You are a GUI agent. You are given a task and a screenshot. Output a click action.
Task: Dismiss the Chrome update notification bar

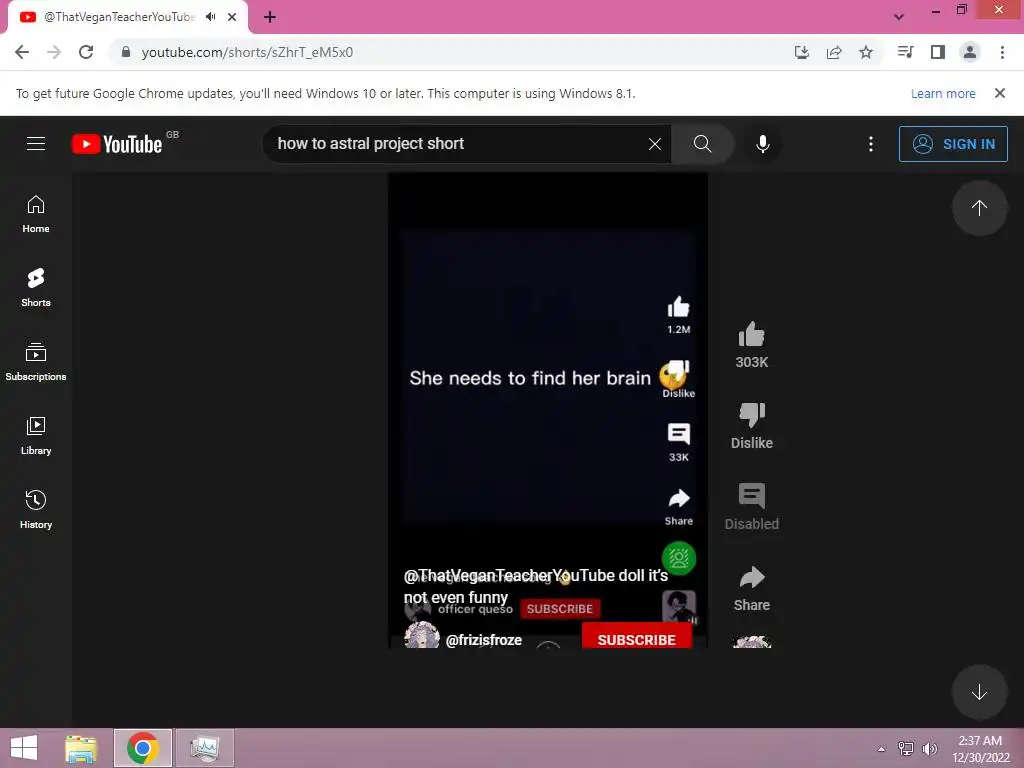pyautogui.click(x=1000, y=93)
